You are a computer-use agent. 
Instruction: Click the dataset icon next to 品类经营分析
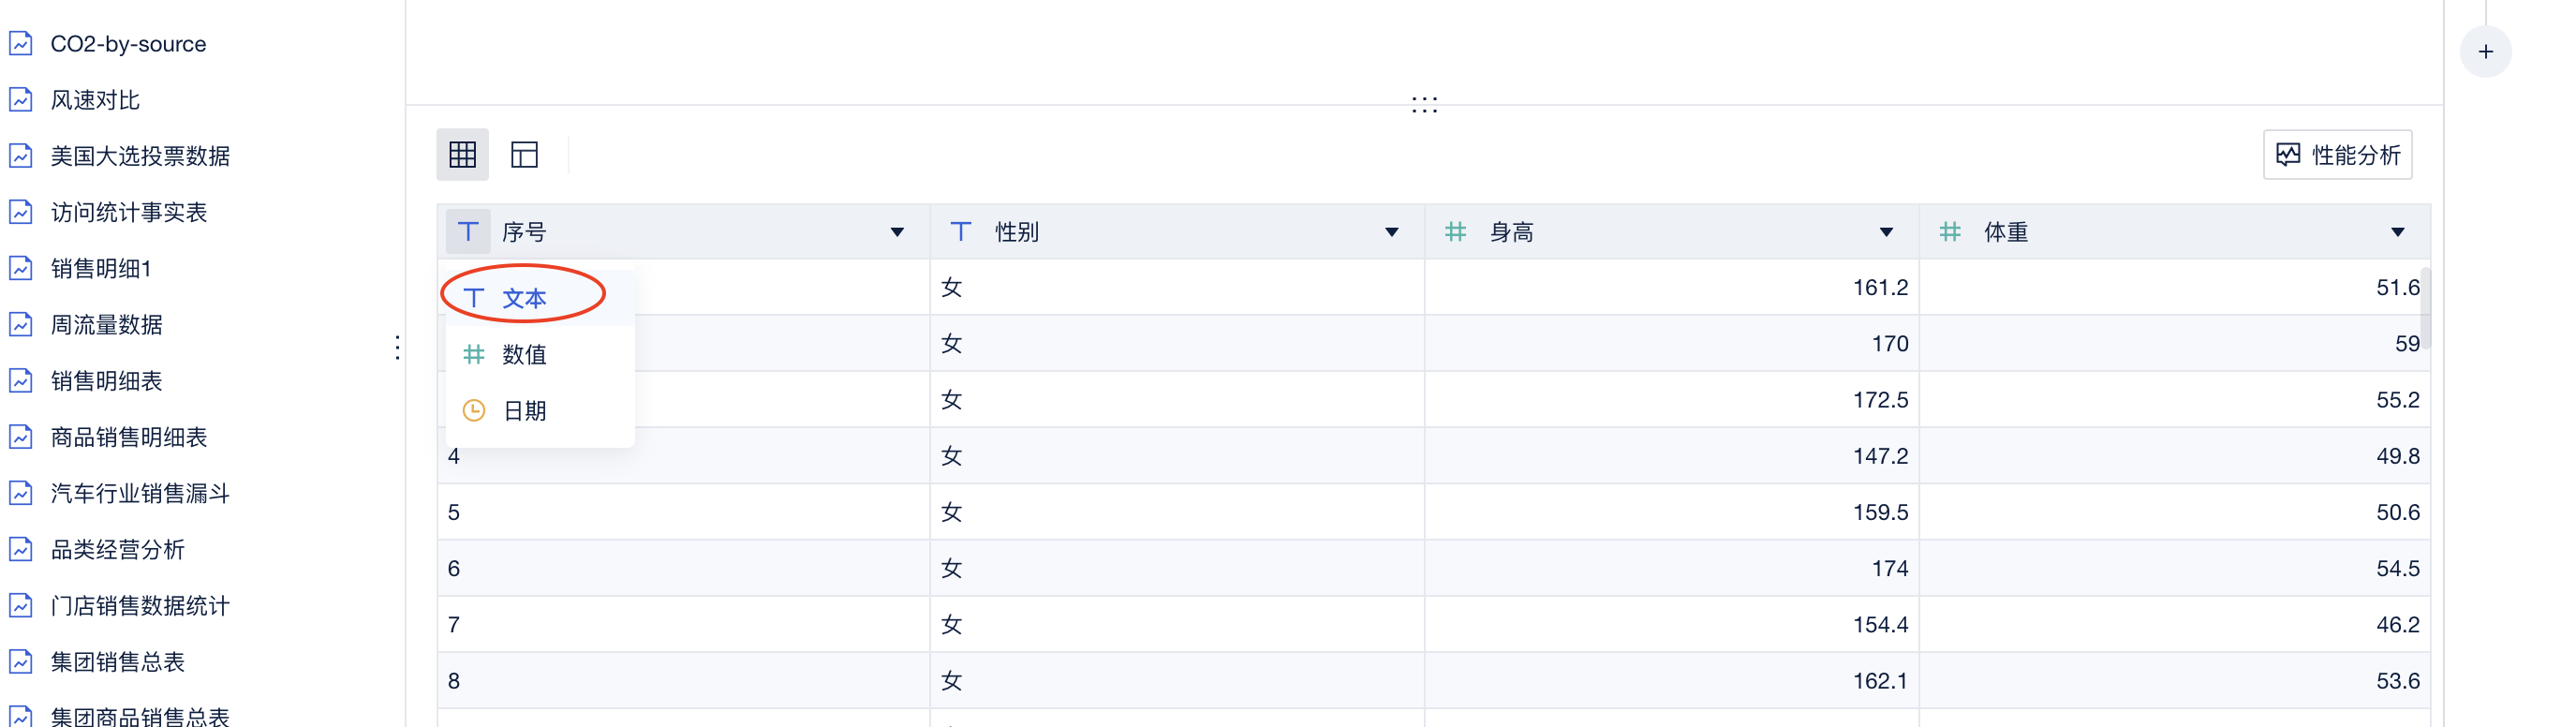point(21,549)
